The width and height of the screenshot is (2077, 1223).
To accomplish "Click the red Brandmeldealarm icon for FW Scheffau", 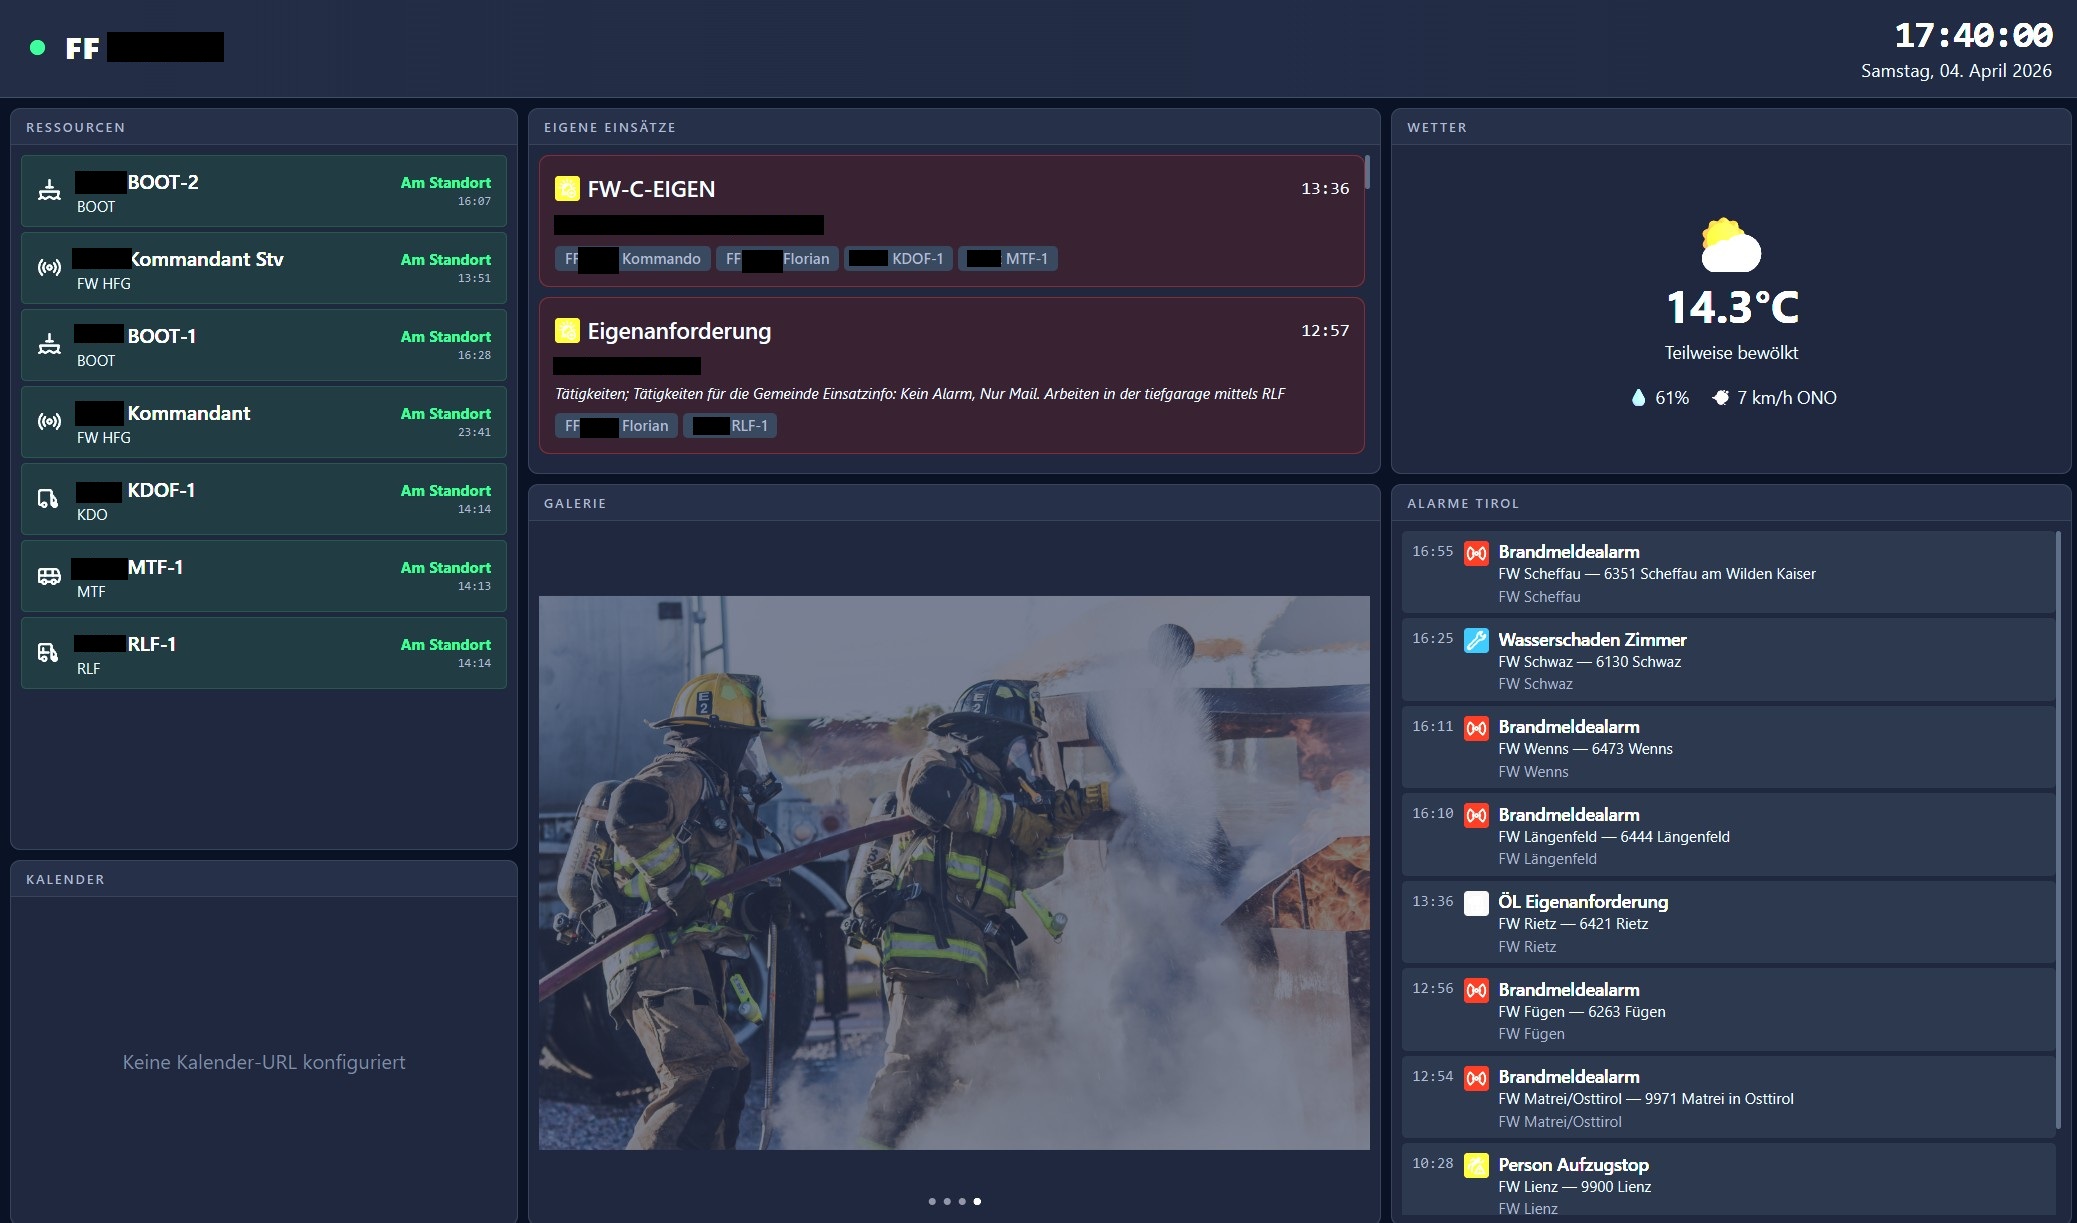I will click(x=1476, y=551).
